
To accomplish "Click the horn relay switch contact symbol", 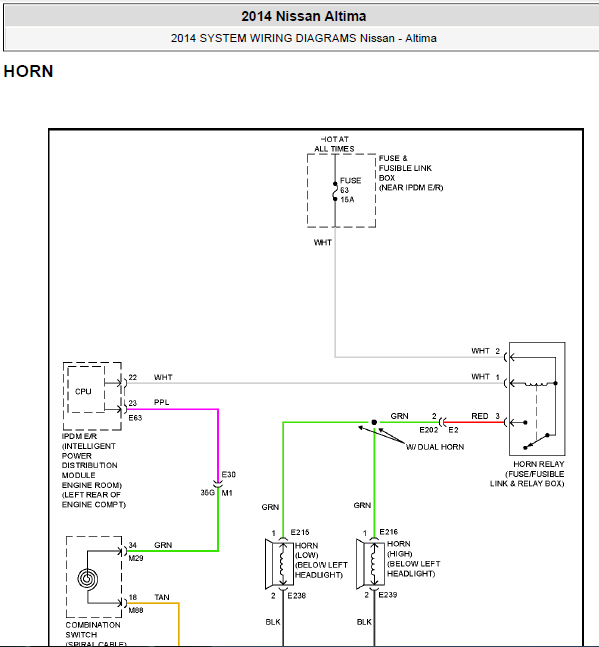I will click(x=536, y=441).
